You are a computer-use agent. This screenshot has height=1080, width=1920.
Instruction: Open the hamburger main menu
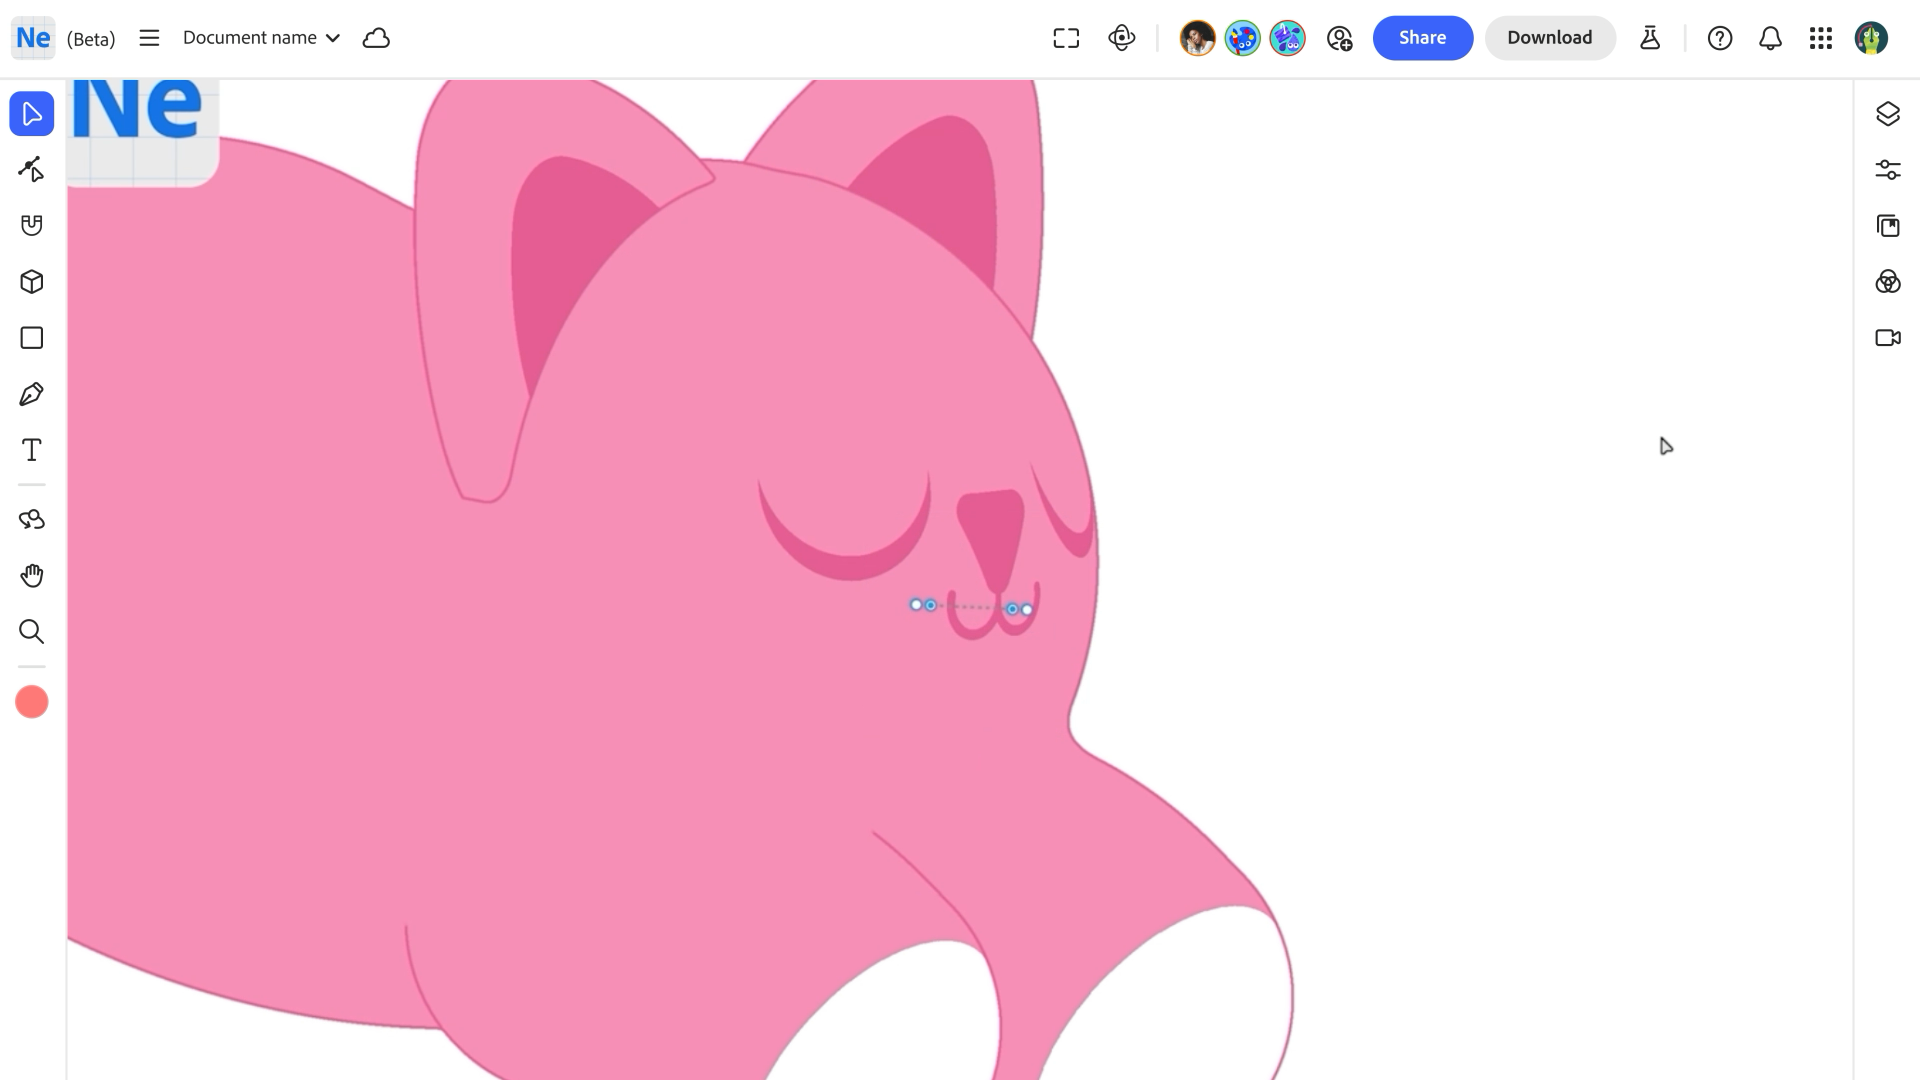149,38
